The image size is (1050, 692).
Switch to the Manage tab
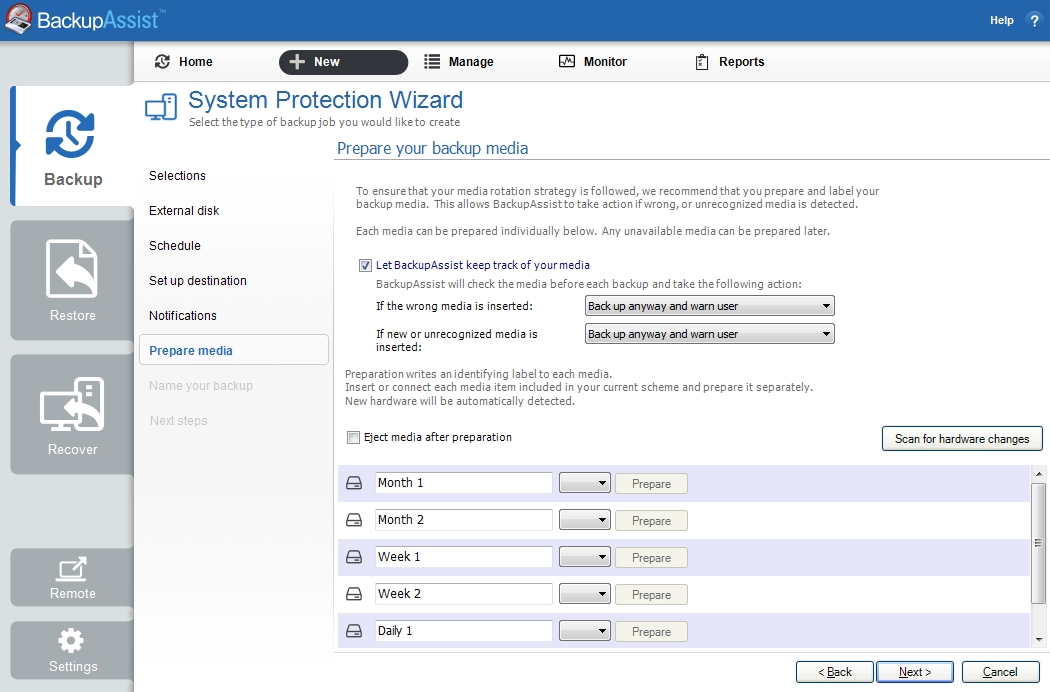pyautogui.click(x=459, y=62)
